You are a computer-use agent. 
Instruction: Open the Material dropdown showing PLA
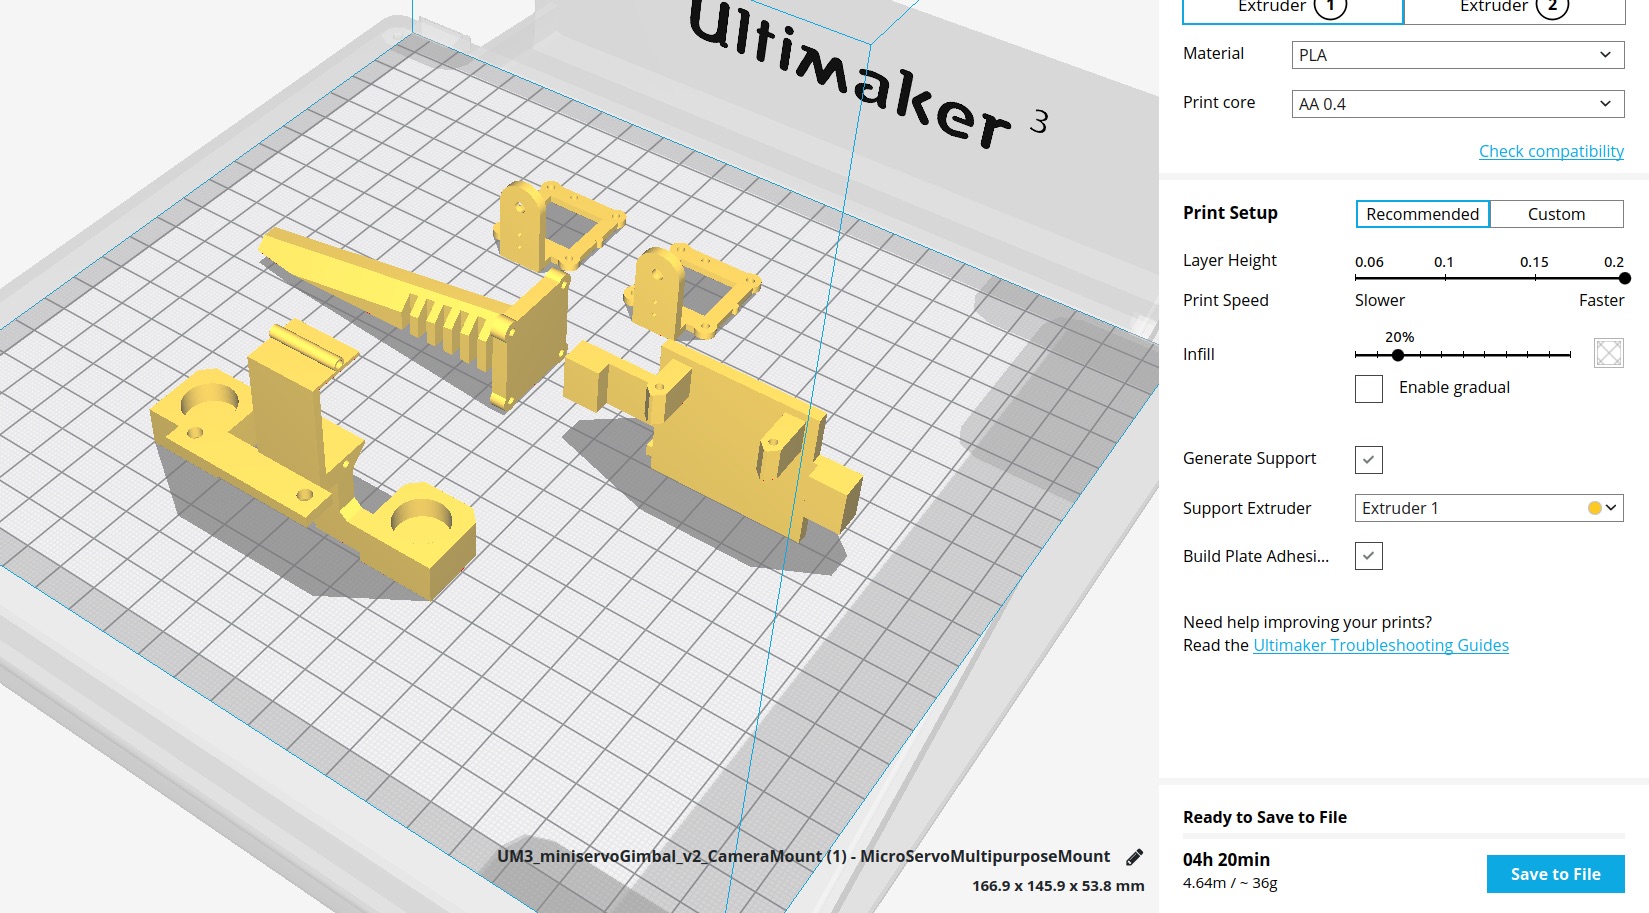(x=1458, y=55)
